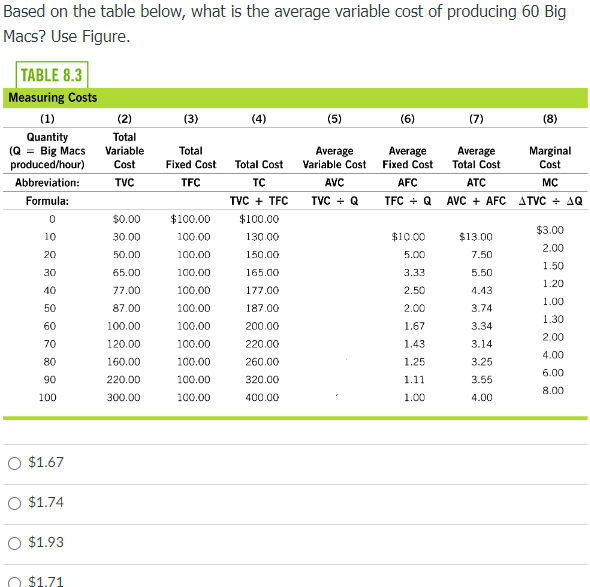Click total cost value 200.00
This screenshot has height=587, width=590.
tap(262, 326)
